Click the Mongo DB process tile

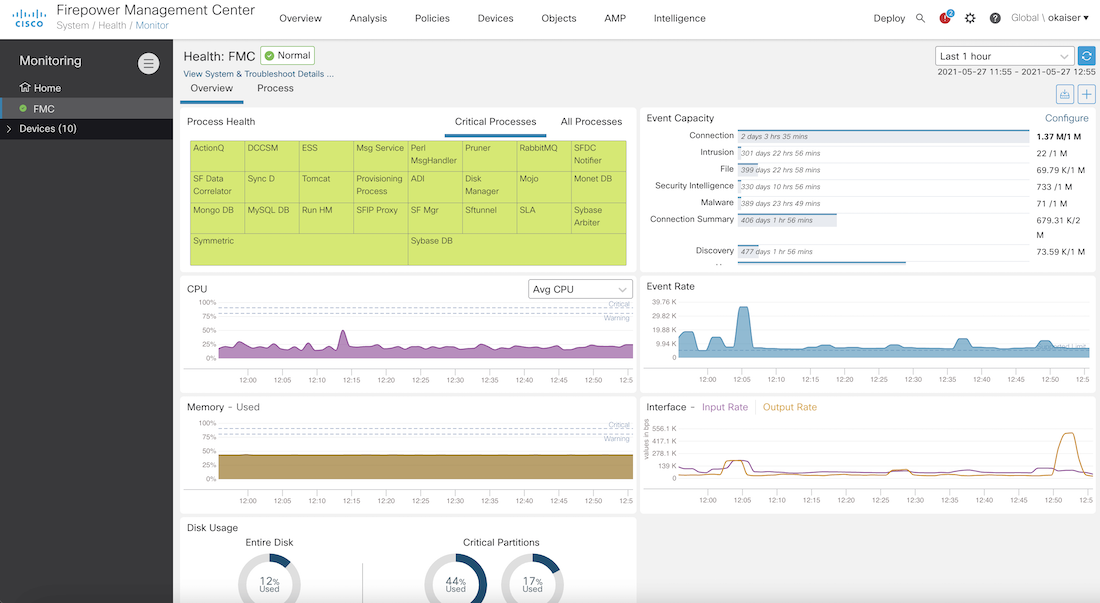click(217, 218)
